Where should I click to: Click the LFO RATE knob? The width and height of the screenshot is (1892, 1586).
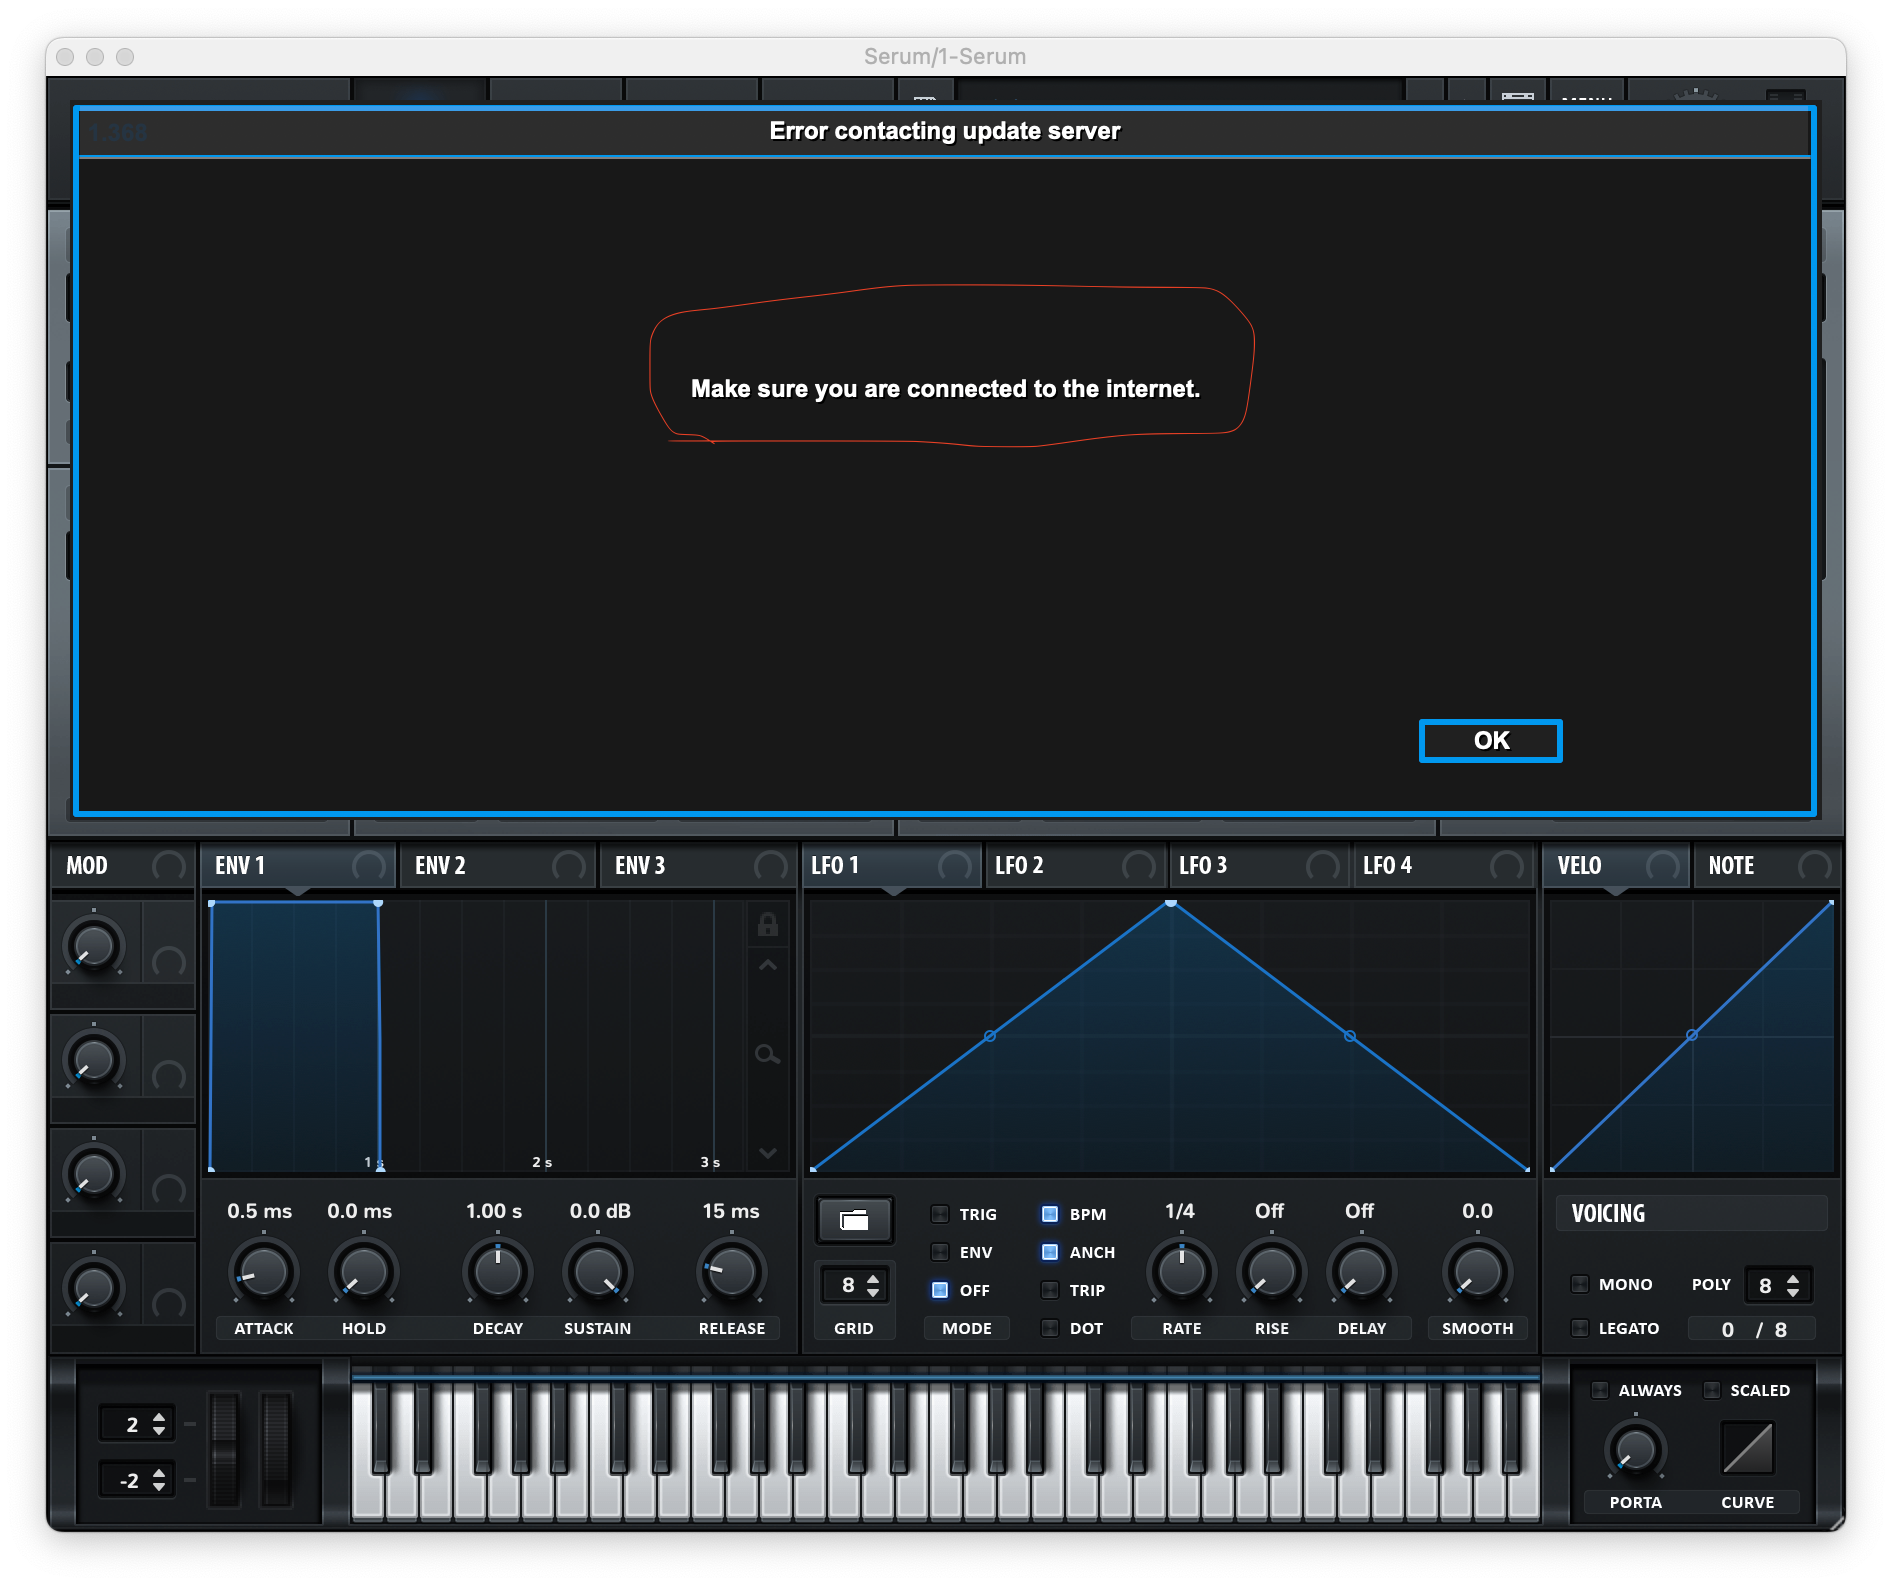click(1182, 1272)
